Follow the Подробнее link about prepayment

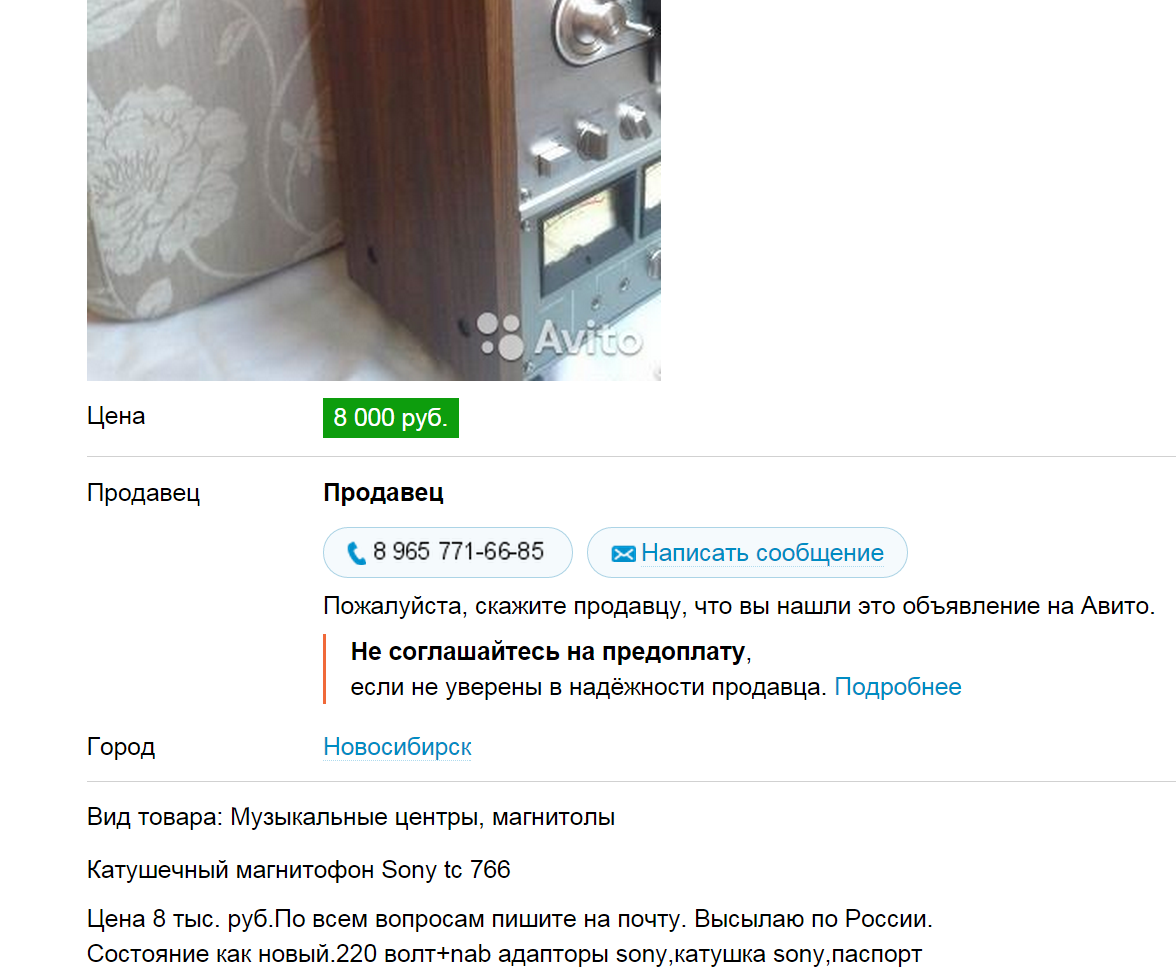(898, 687)
